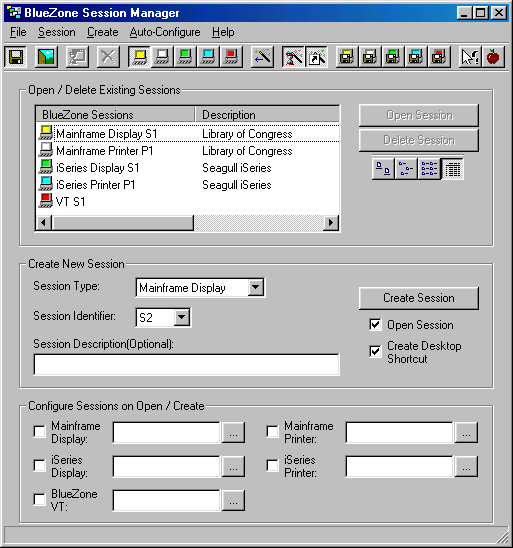The width and height of the screenshot is (513, 548).
Task: Browse for iSeries Display configuration file
Action: coord(233,466)
